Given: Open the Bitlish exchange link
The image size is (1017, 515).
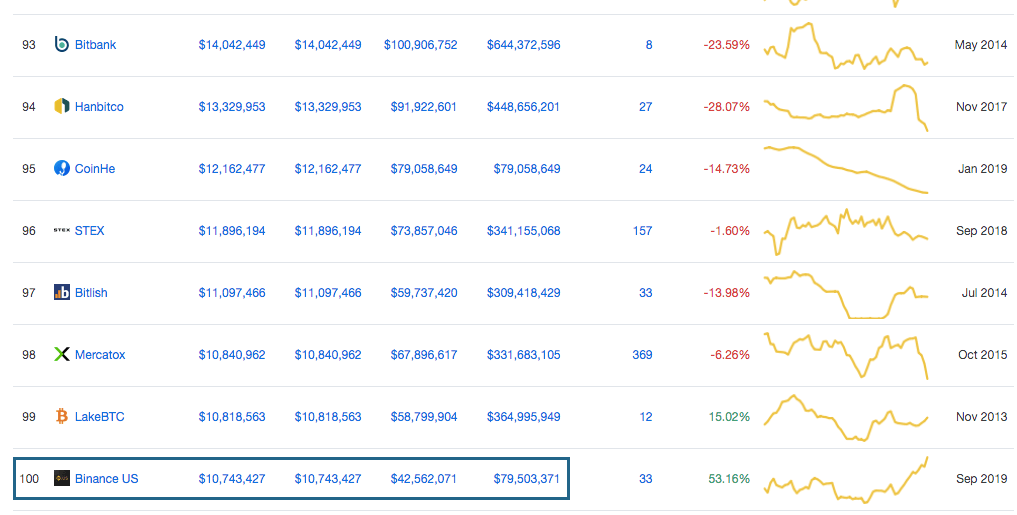Looking at the screenshot, I should tap(91, 293).
